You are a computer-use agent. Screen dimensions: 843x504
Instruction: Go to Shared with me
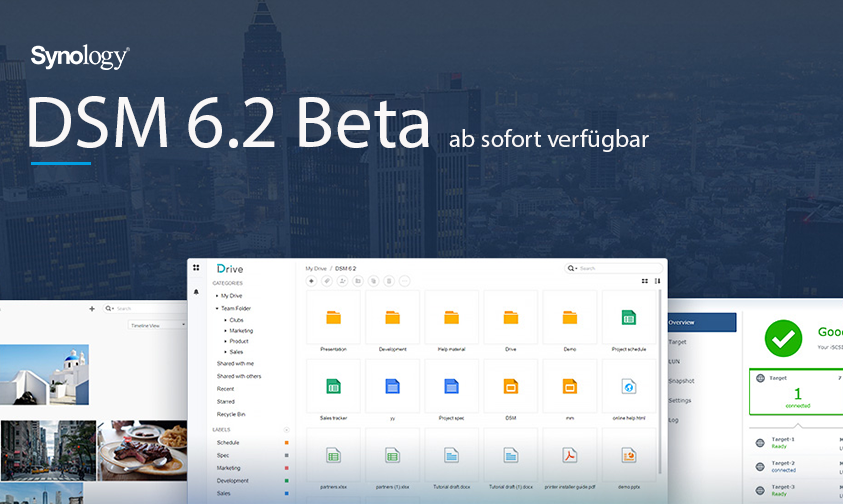(234, 363)
